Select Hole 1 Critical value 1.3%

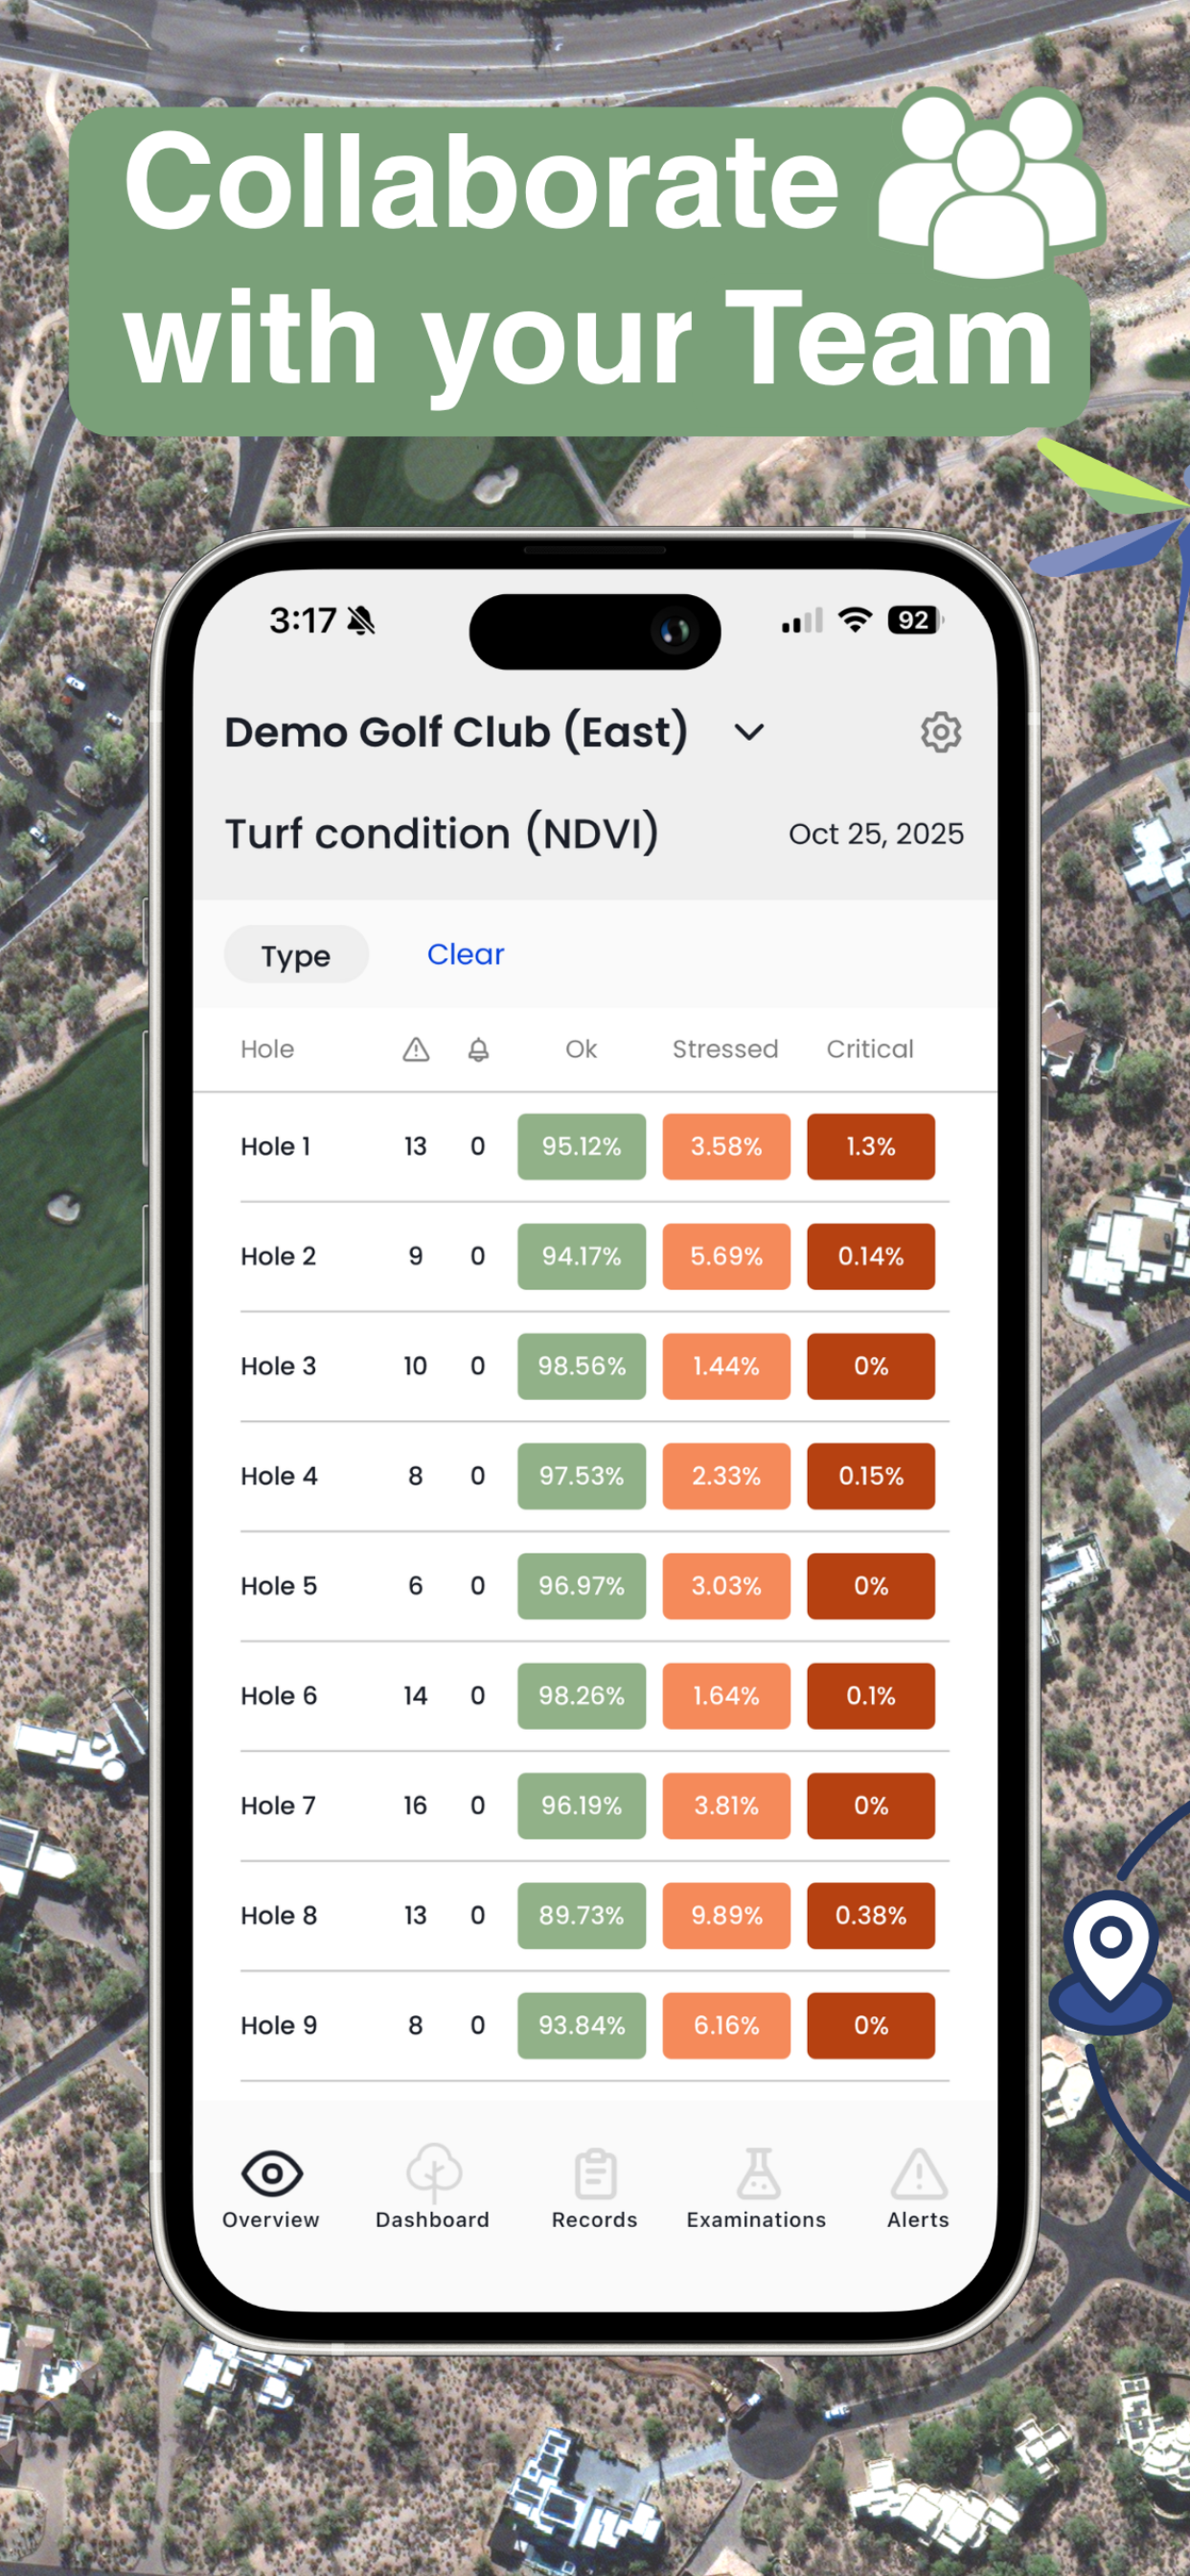(871, 1147)
